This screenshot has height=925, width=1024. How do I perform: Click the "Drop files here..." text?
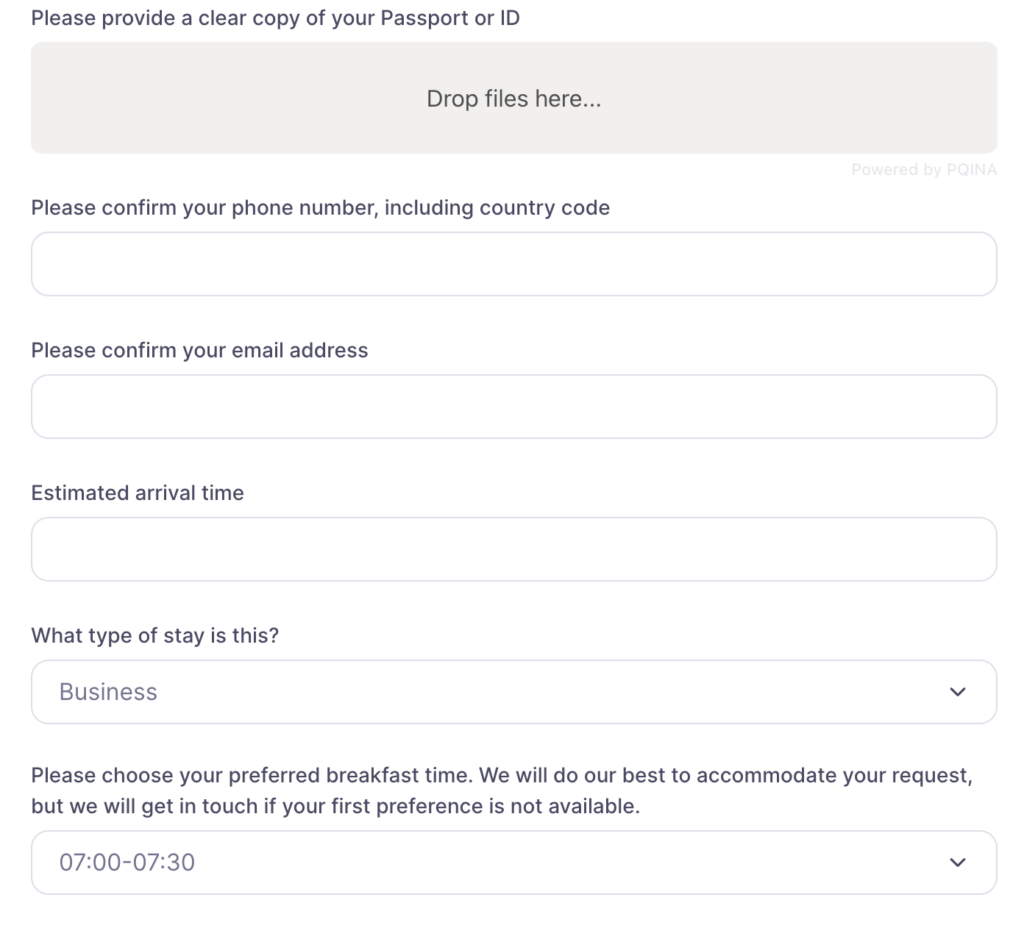click(513, 99)
